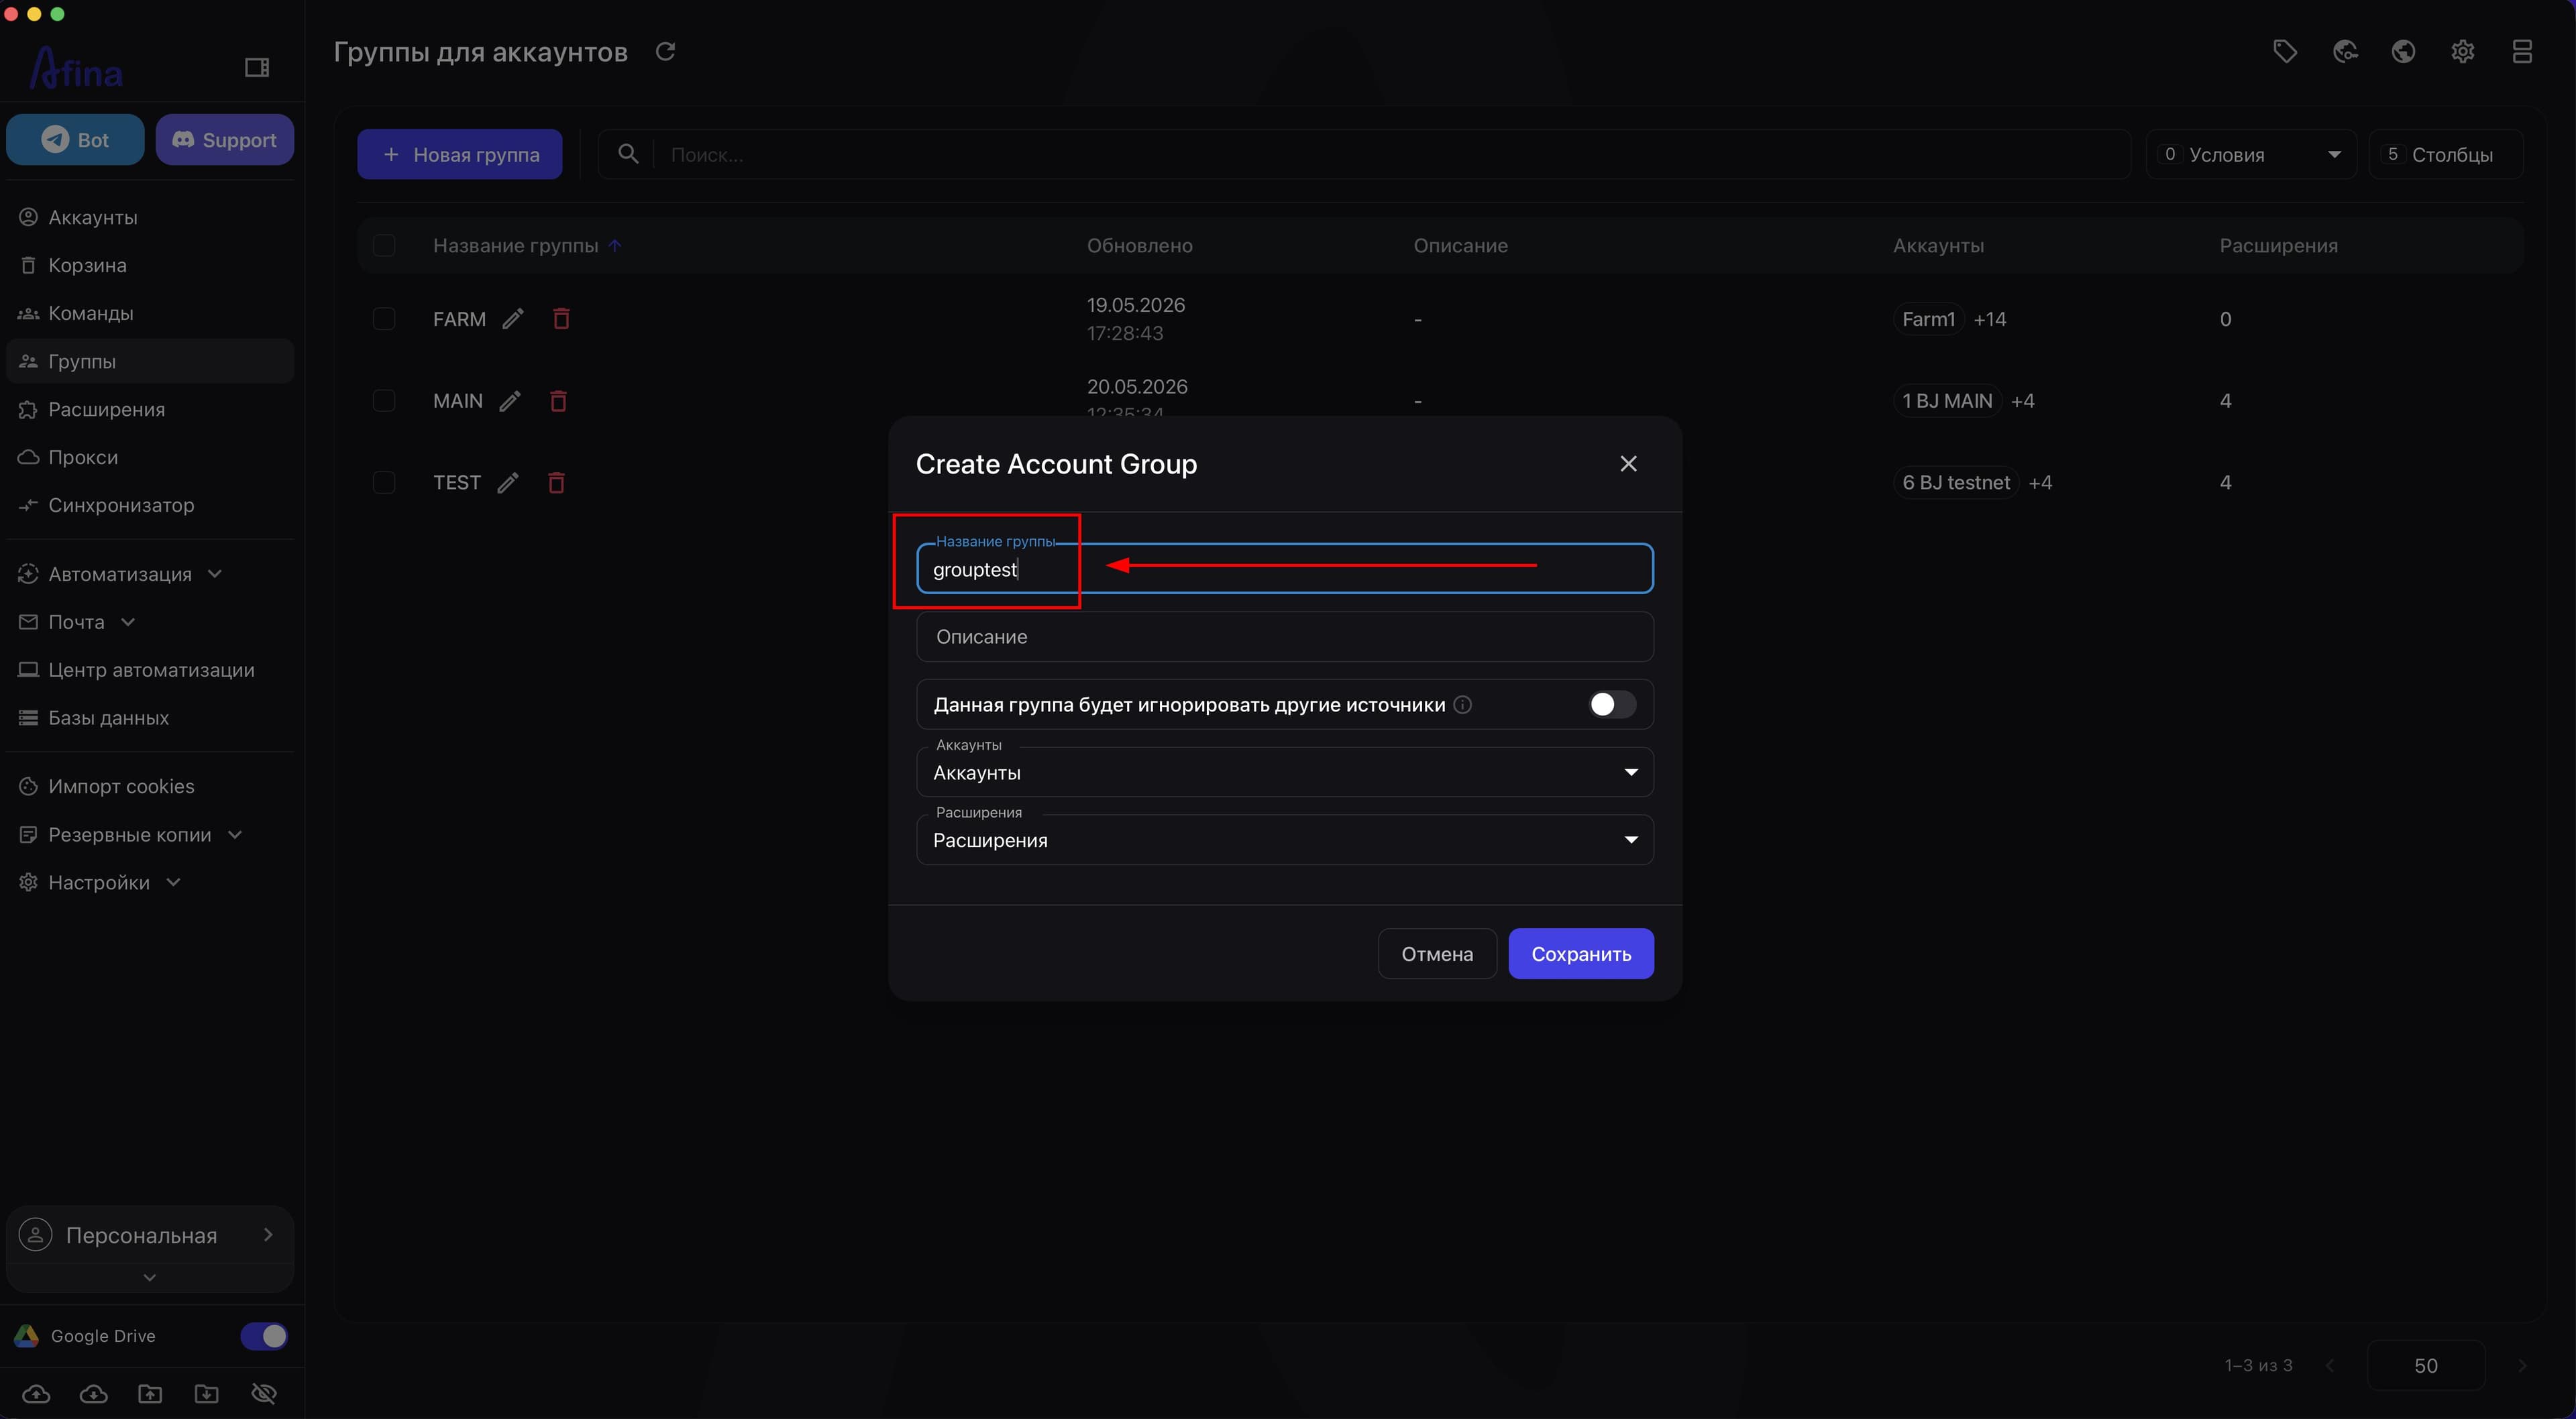Toggle the Google Drive switch
Image resolution: width=2576 pixels, height=1419 pixels.
[x=264, y=1336]
